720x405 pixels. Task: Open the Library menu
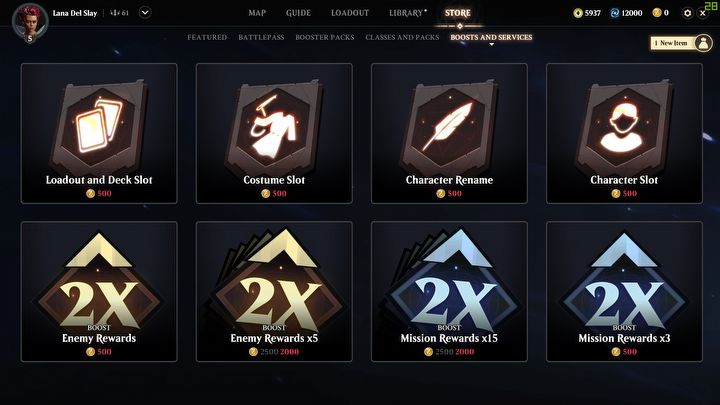[407, 13]
